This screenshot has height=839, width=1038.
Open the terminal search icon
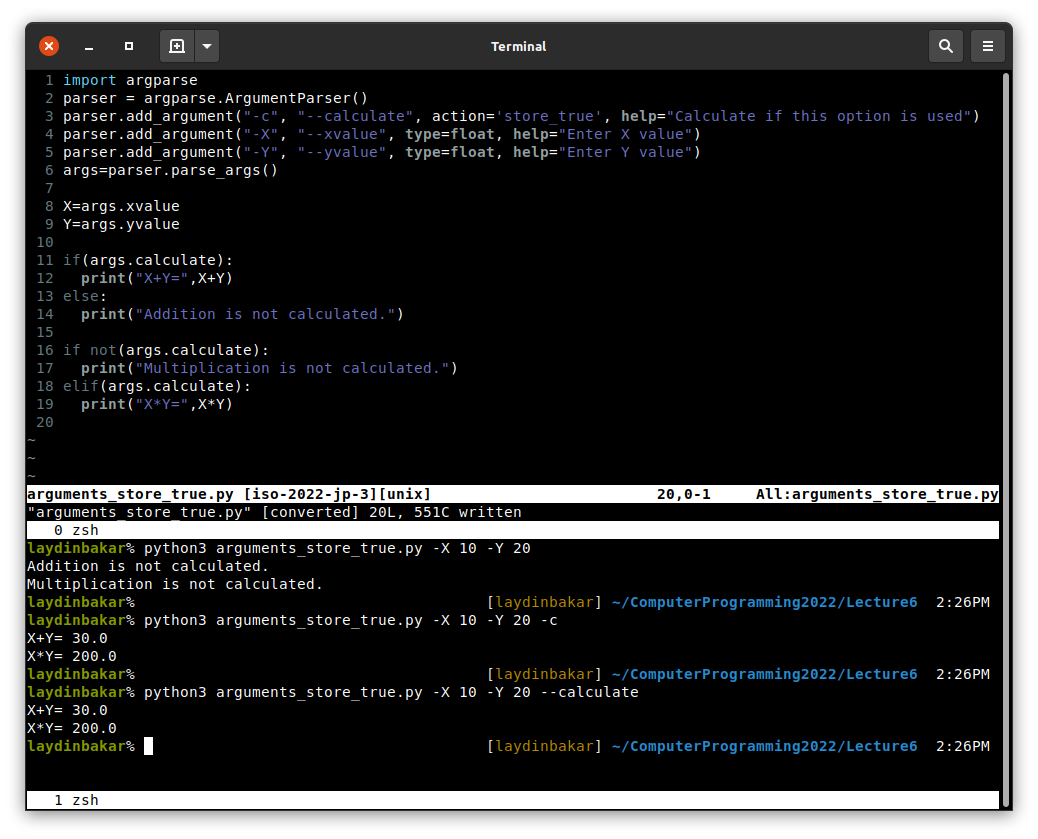[945, 46]
